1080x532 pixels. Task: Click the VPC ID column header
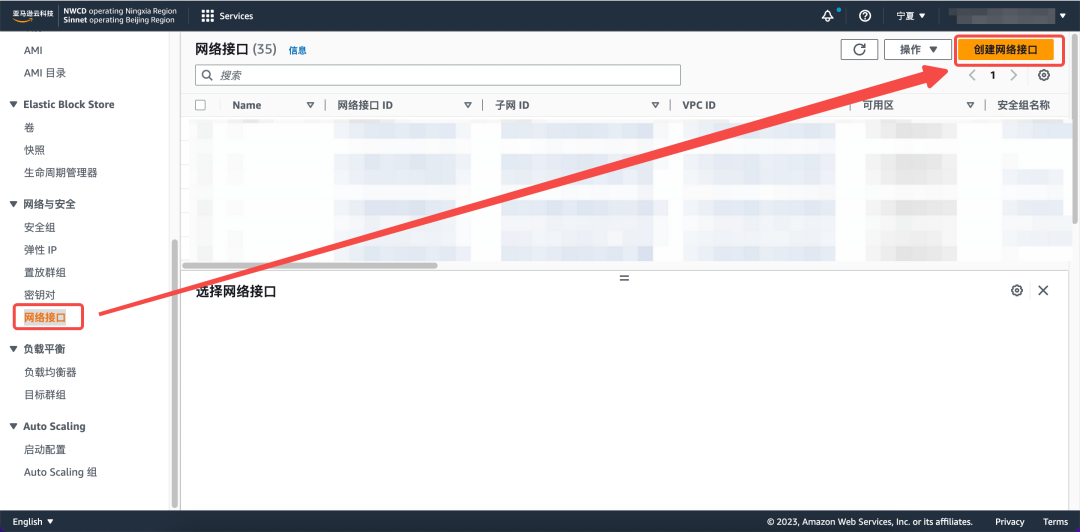point(698,105)
